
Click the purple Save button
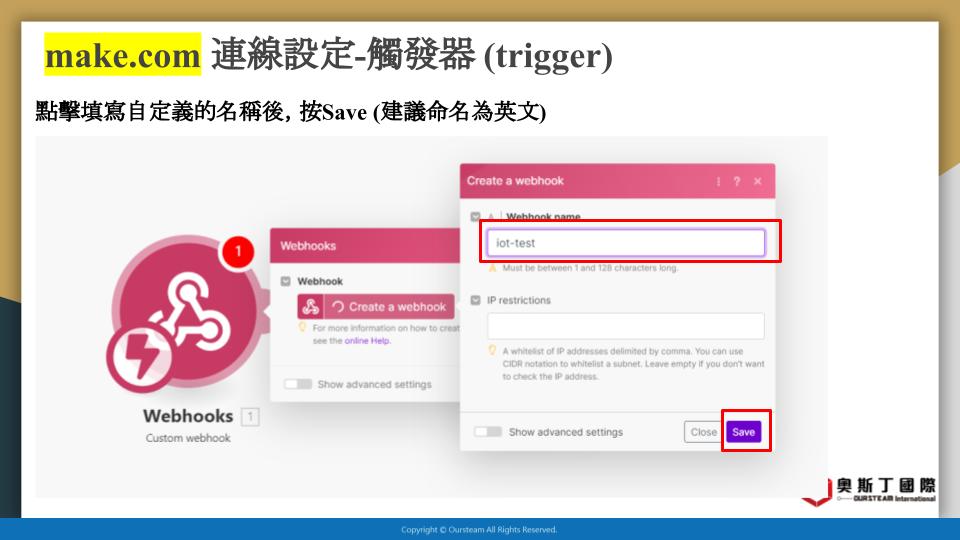coord(743,432)
